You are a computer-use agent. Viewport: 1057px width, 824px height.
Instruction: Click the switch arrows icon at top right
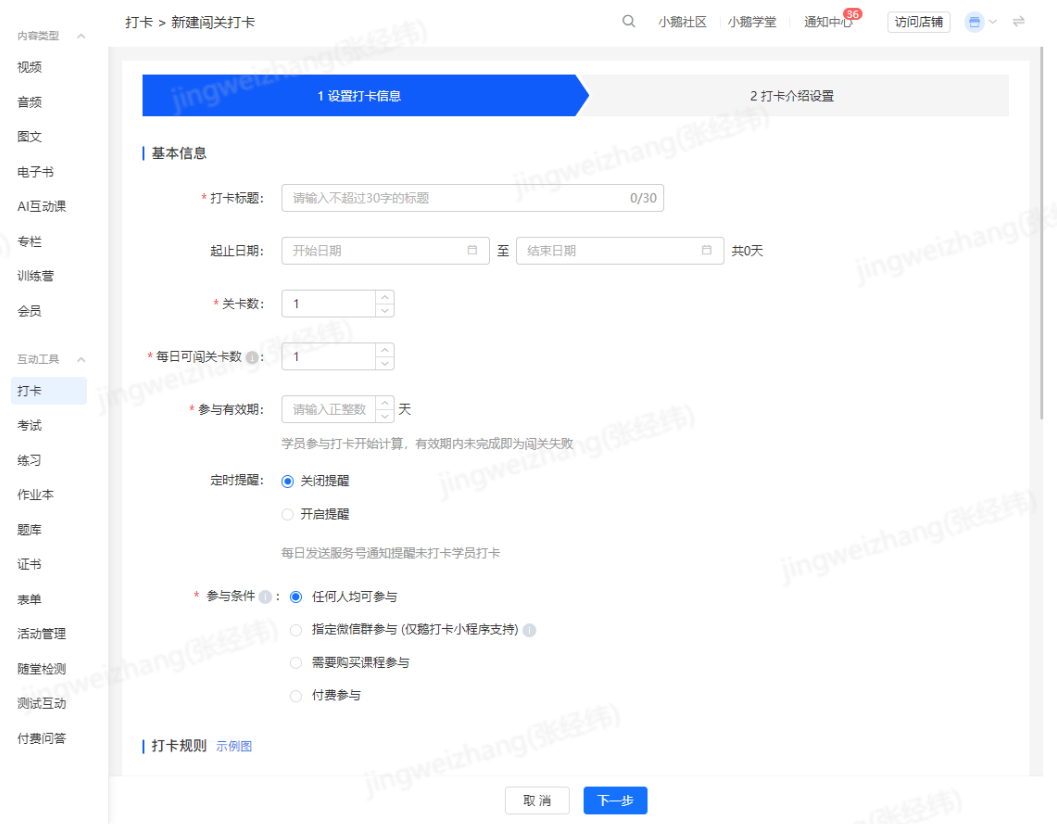1019,22
